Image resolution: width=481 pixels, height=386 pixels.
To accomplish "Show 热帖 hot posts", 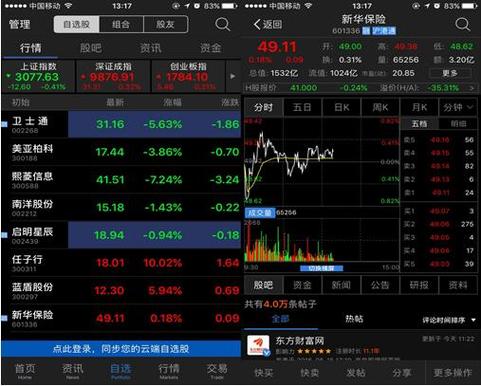I will [354, 319].
